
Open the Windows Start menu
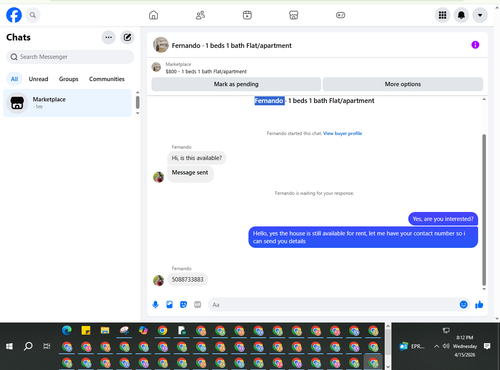(x=9, y=346)
